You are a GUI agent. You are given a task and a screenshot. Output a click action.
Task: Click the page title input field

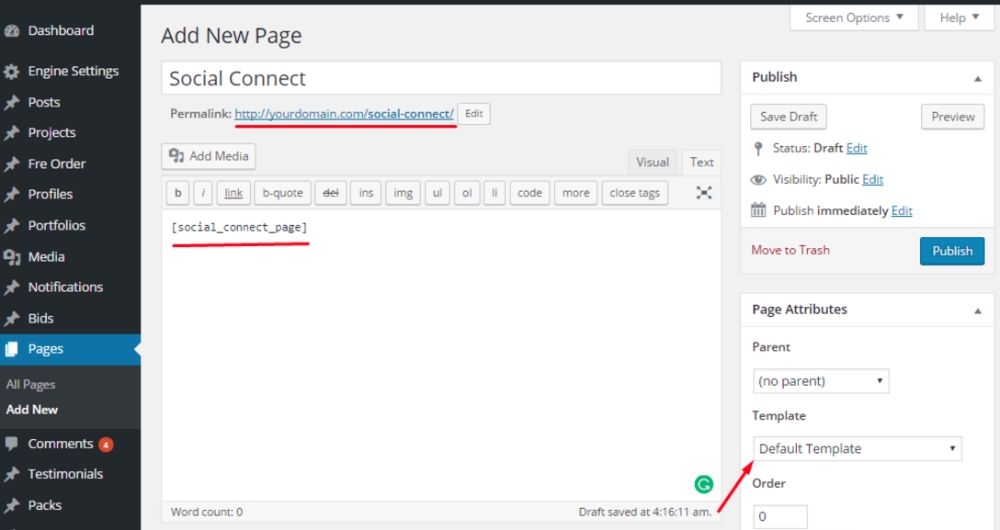[x=440, y=78]
